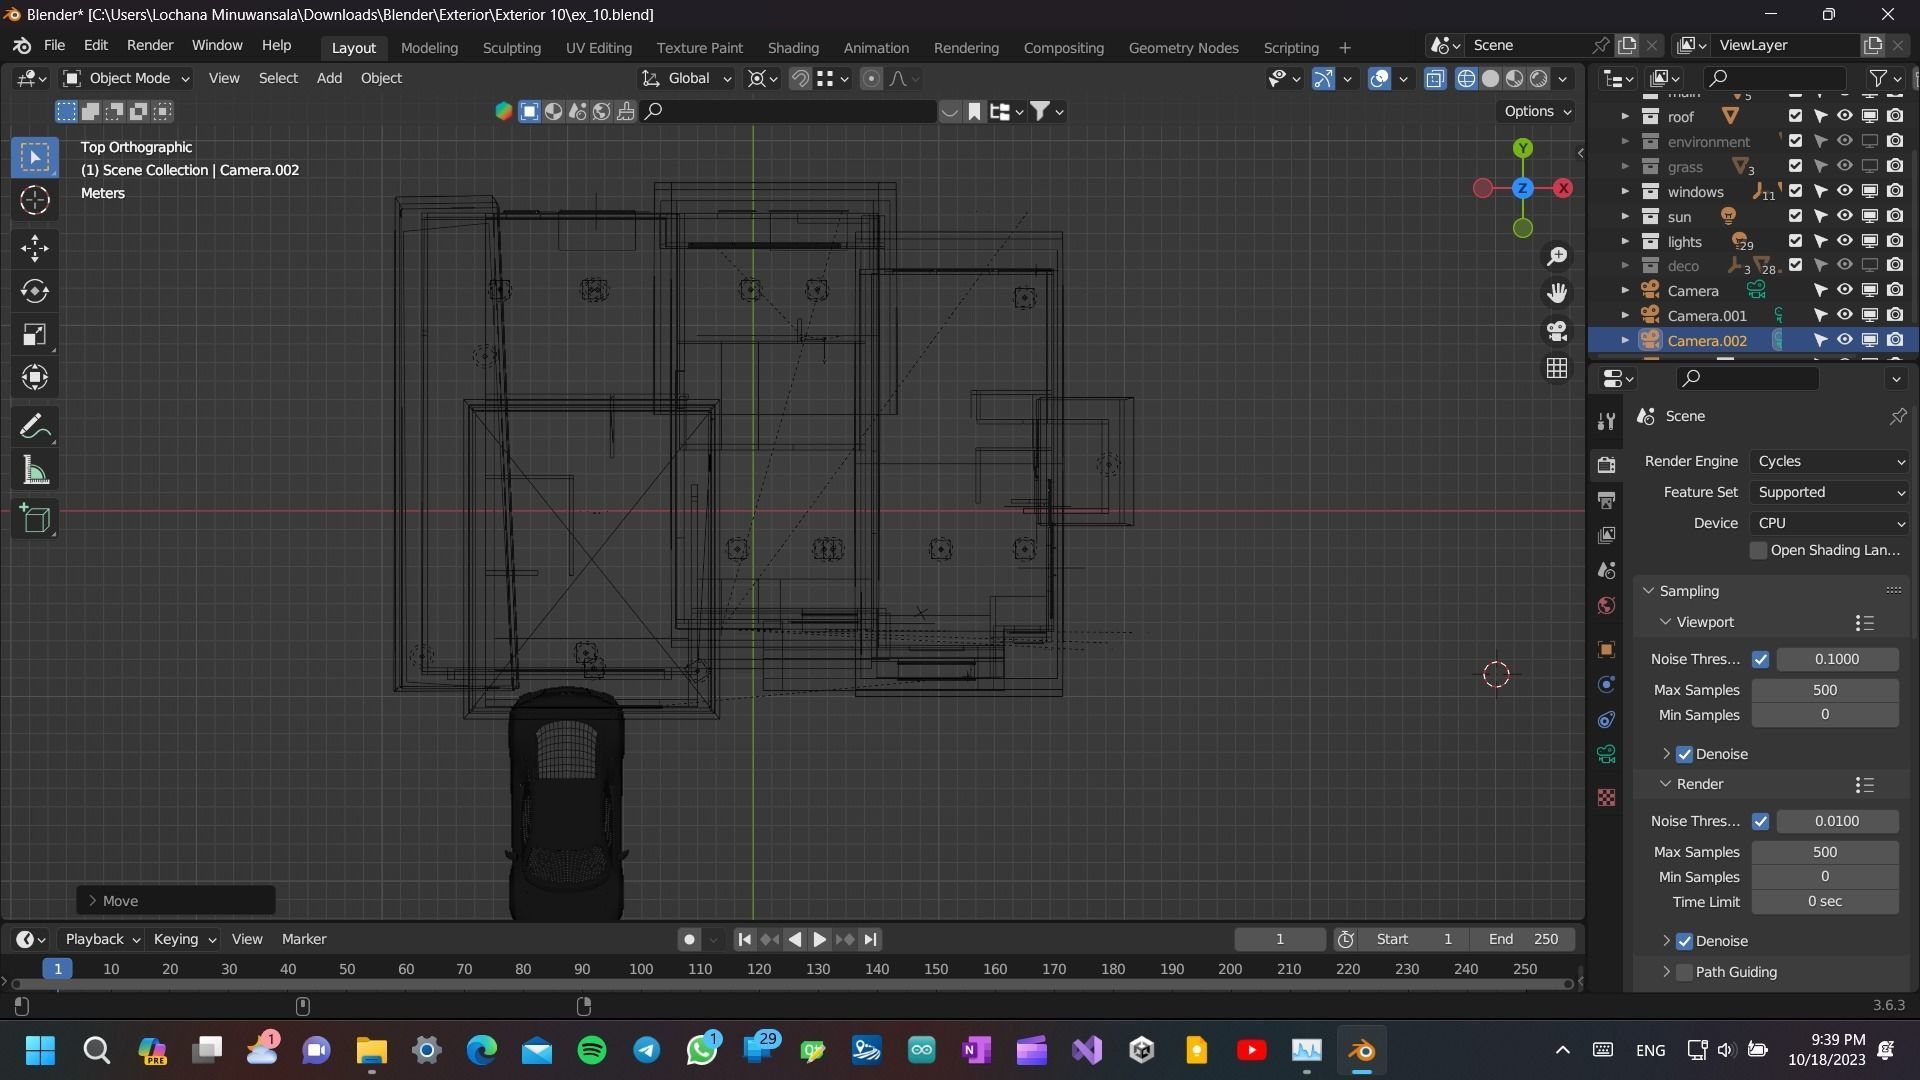Expand the windows collection in outliner
Viewport: 1920px width, 1080px height.
click(1624, 191)
